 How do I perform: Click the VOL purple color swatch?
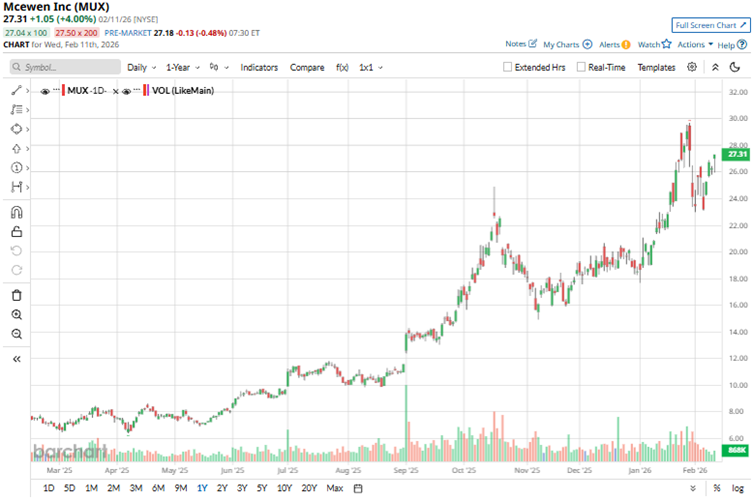148,90
